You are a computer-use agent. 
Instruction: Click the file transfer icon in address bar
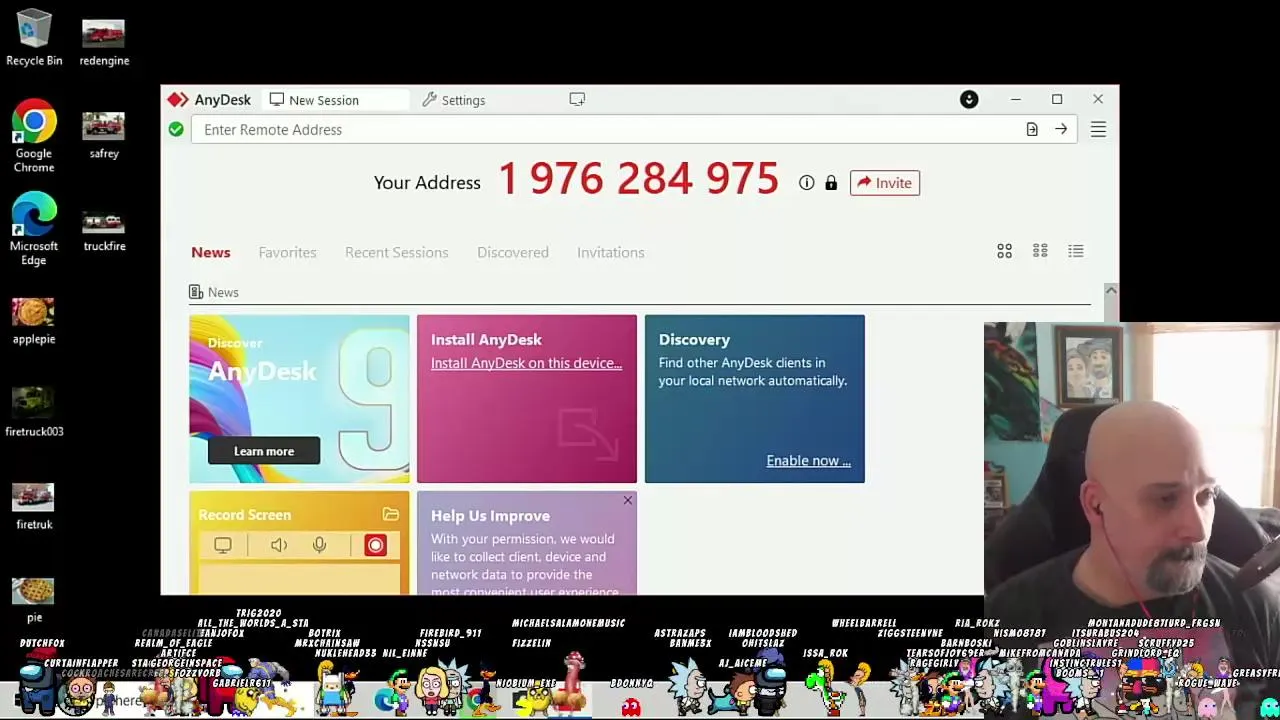pyautogui.click(x=1032, y=129)
